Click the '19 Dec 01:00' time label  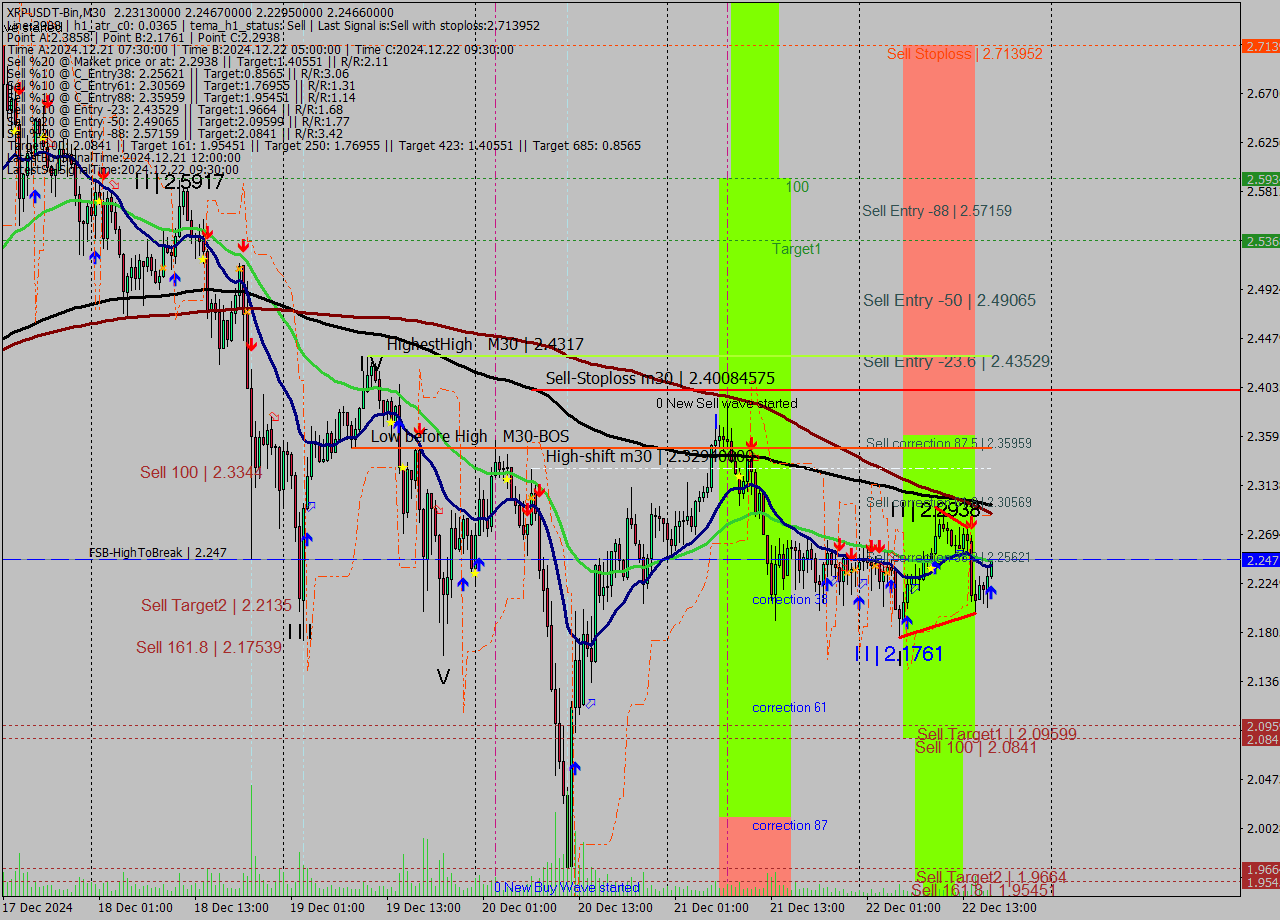[x=326, y=908]
